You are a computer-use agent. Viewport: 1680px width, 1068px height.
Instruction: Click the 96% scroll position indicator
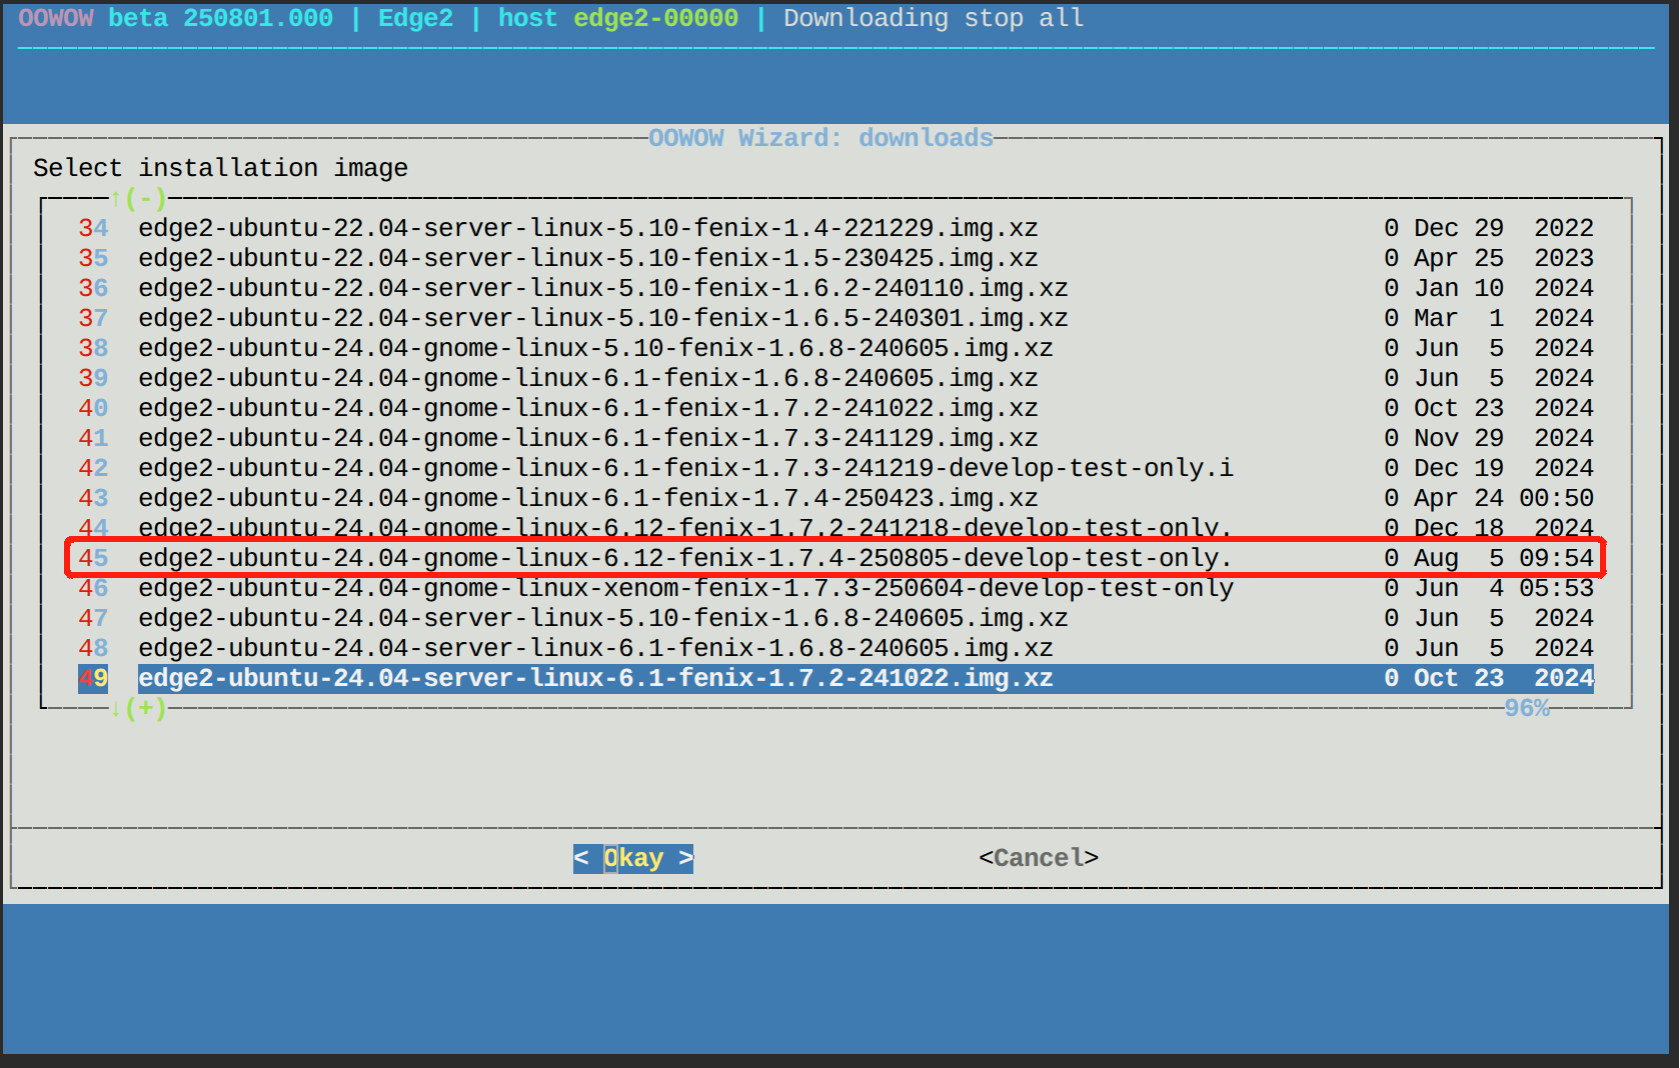point(1526,708)
